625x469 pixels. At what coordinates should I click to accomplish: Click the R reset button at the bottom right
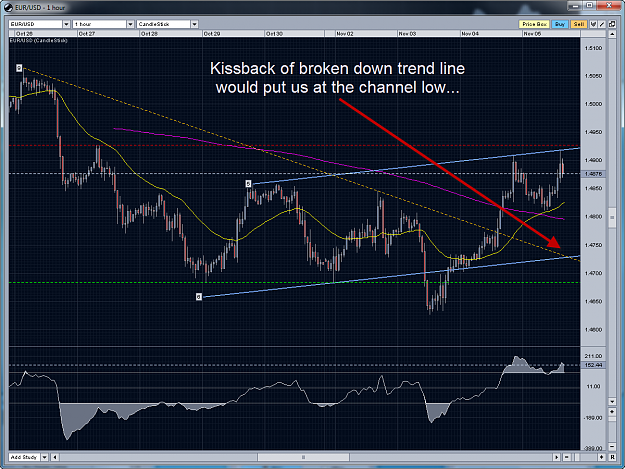(612, 457)
